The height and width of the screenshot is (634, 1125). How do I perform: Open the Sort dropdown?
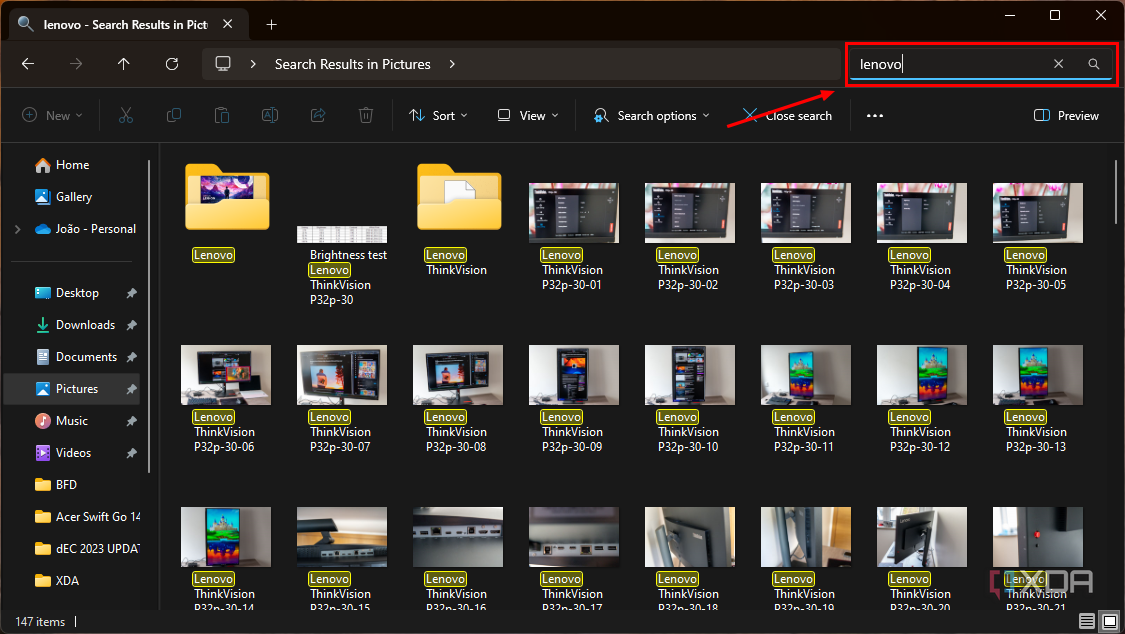(x=438, y=115)
